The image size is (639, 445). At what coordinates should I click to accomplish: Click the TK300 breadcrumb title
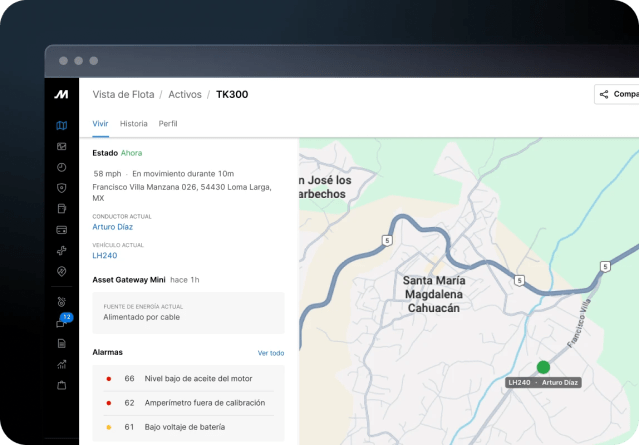[x=232, y=95]
